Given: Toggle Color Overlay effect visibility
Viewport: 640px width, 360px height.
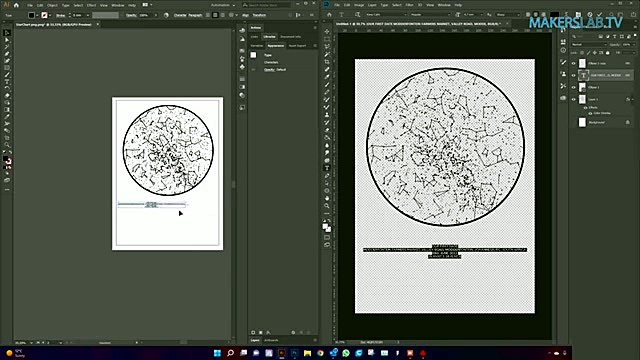Looking at the screenshot, I should (x=590, y=113).
